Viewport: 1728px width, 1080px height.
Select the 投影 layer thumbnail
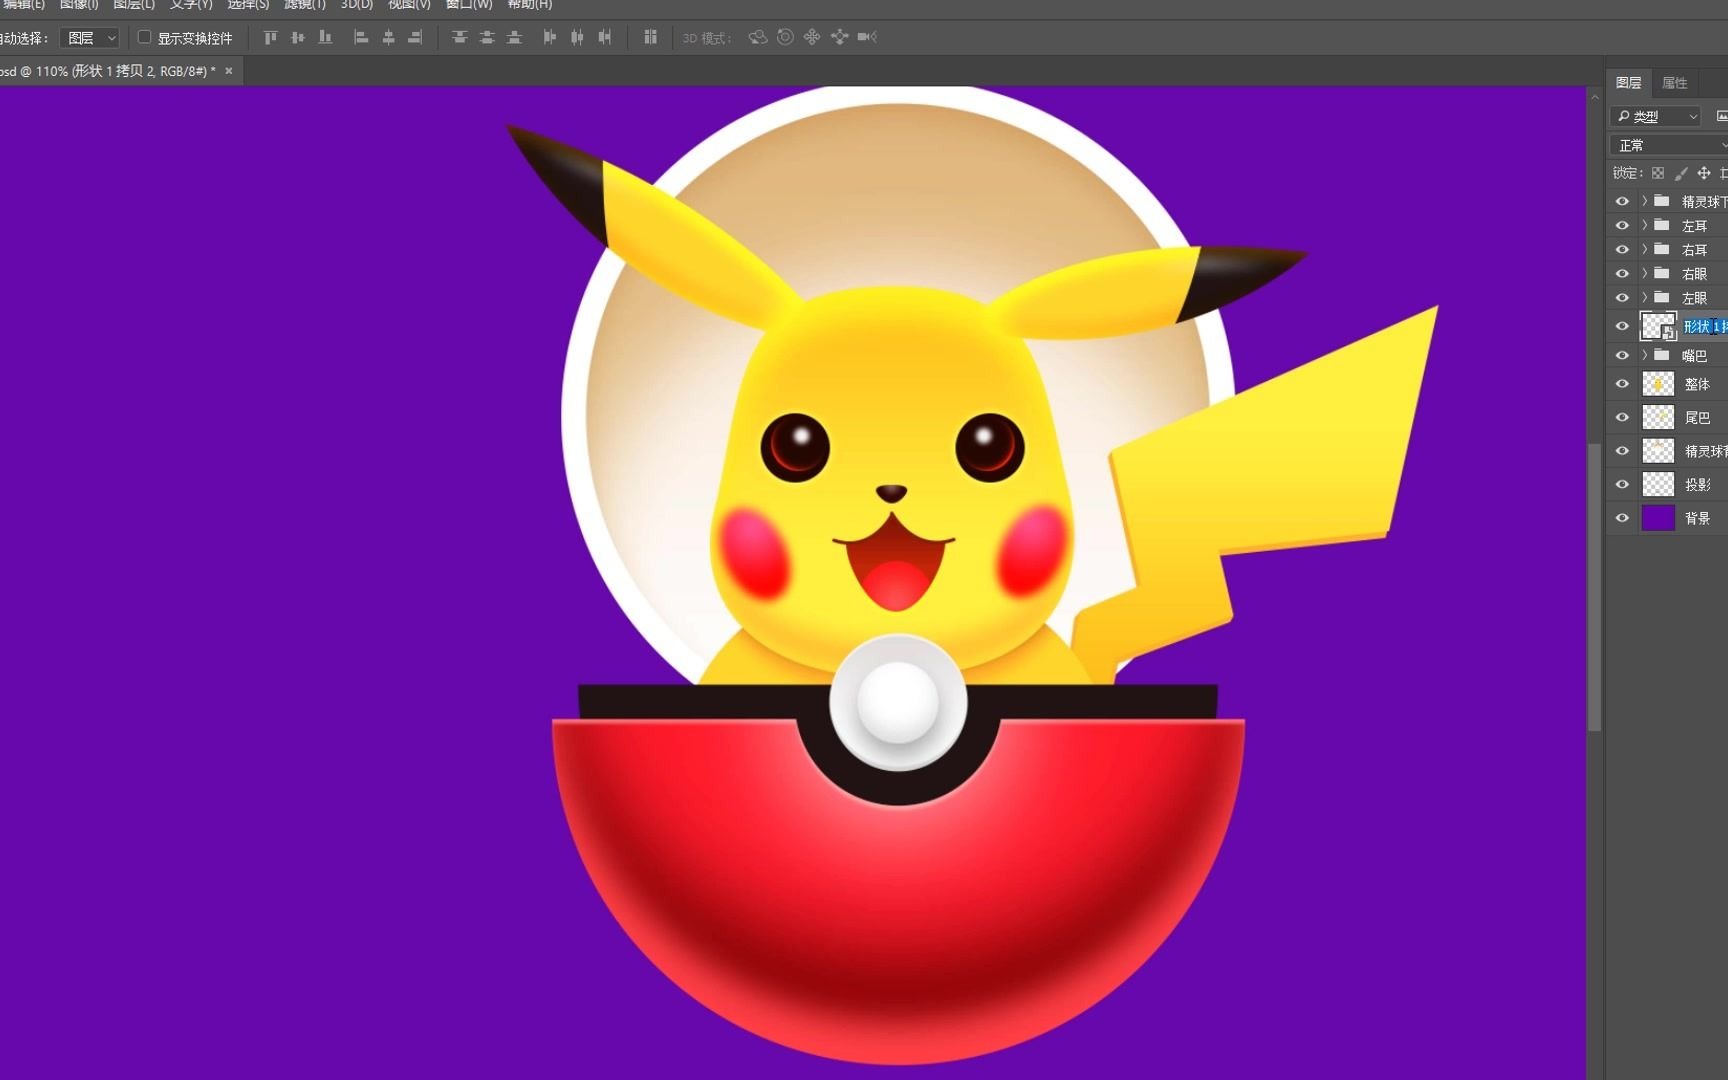point(1658,484)
